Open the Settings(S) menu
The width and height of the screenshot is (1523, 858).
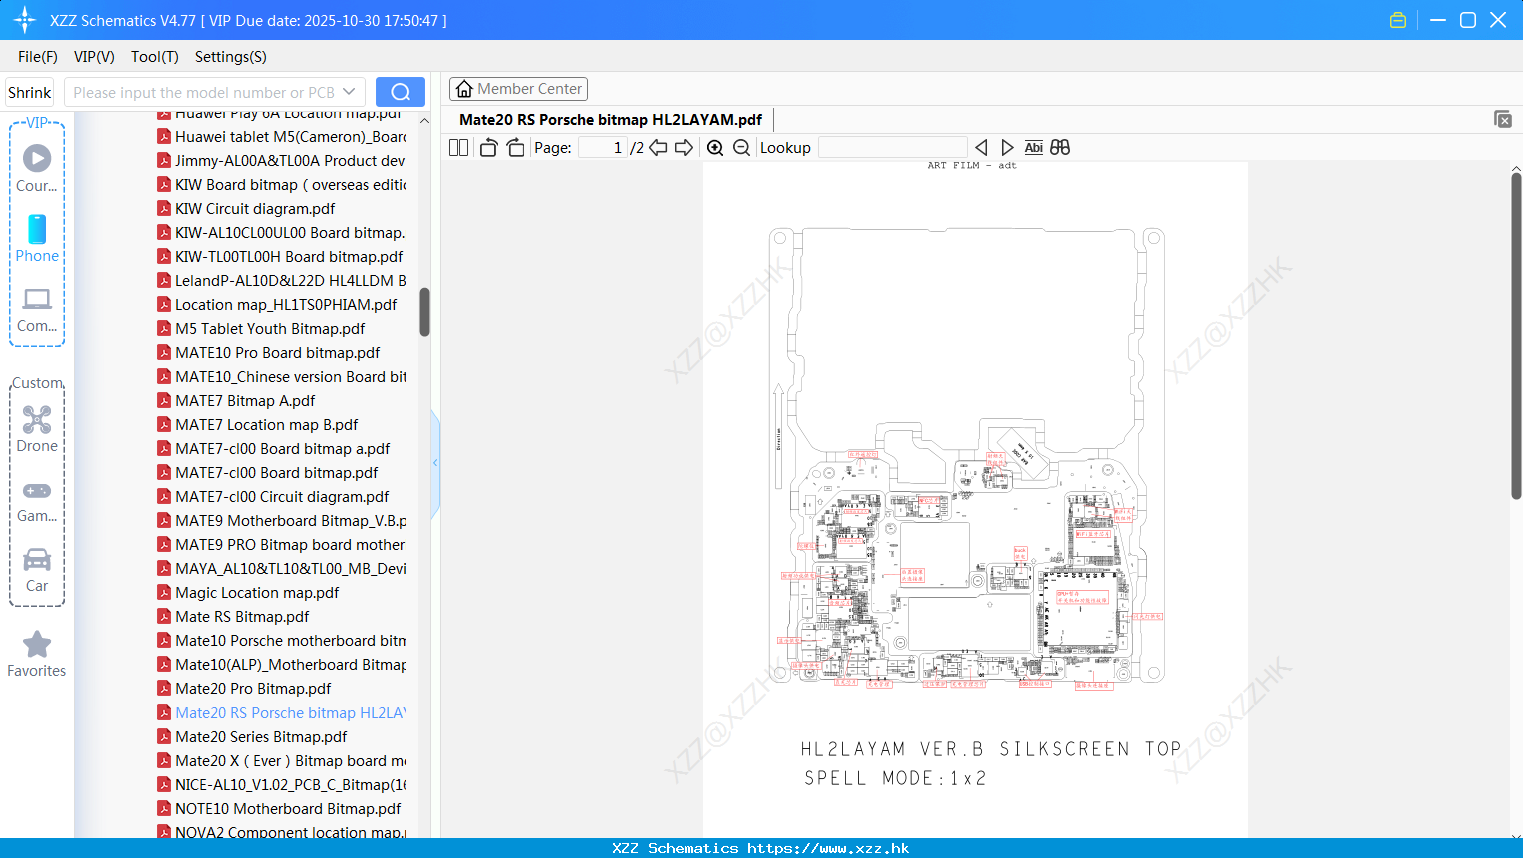click(231, 57)
